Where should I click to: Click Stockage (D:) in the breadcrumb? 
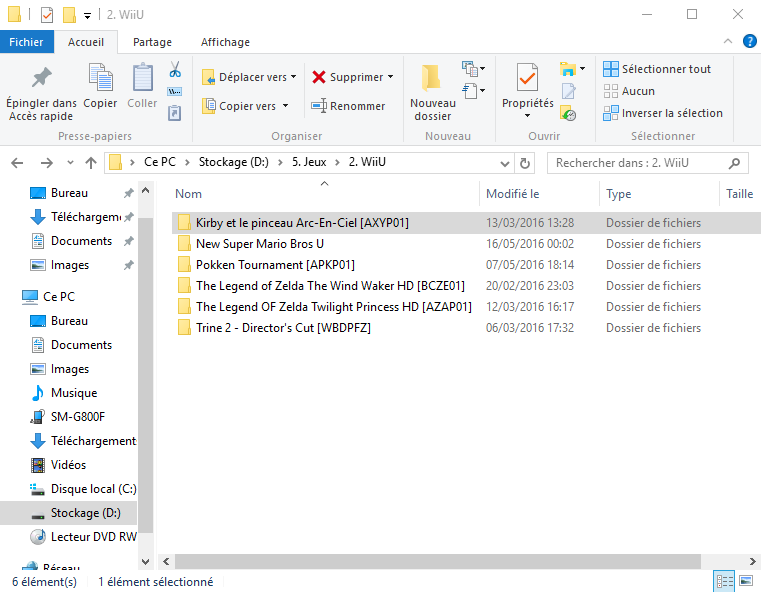point(233,162)
